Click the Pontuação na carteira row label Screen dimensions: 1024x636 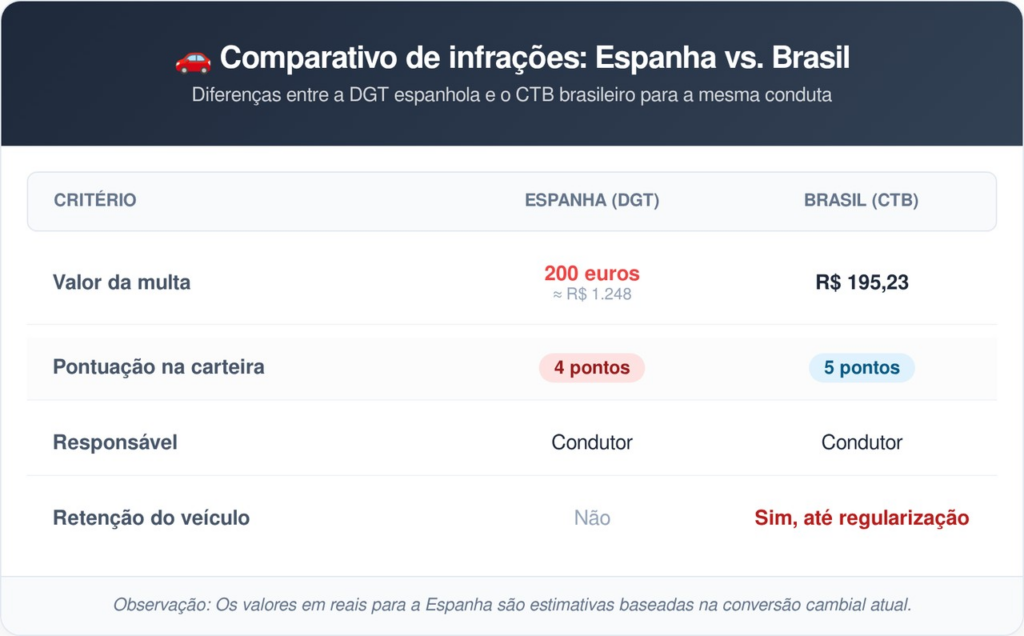tap(159, 366)
